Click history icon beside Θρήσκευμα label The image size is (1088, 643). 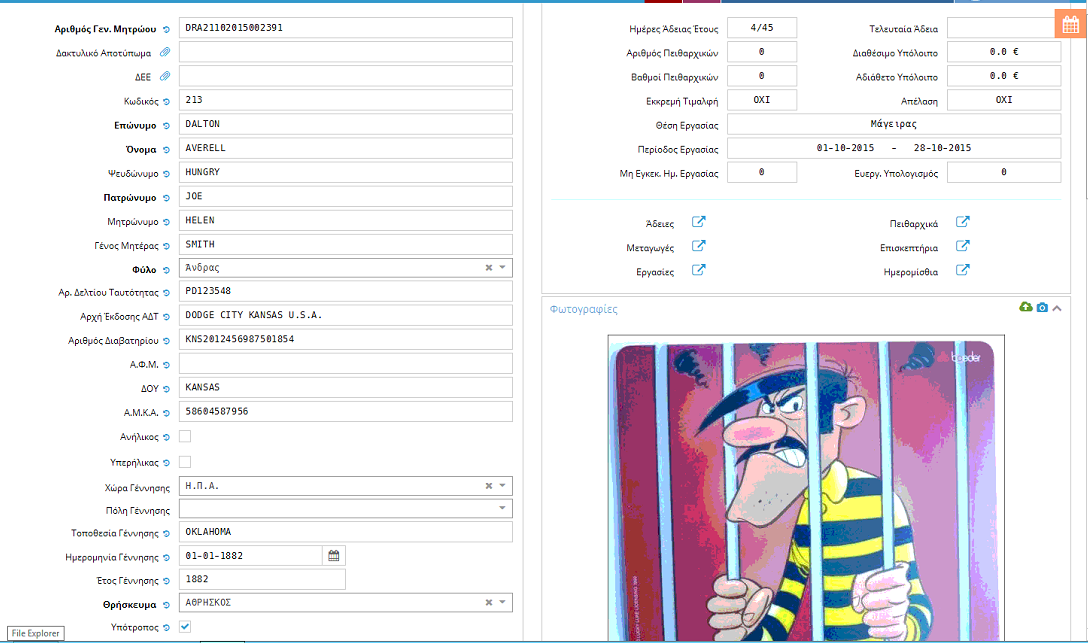point(167,606)
